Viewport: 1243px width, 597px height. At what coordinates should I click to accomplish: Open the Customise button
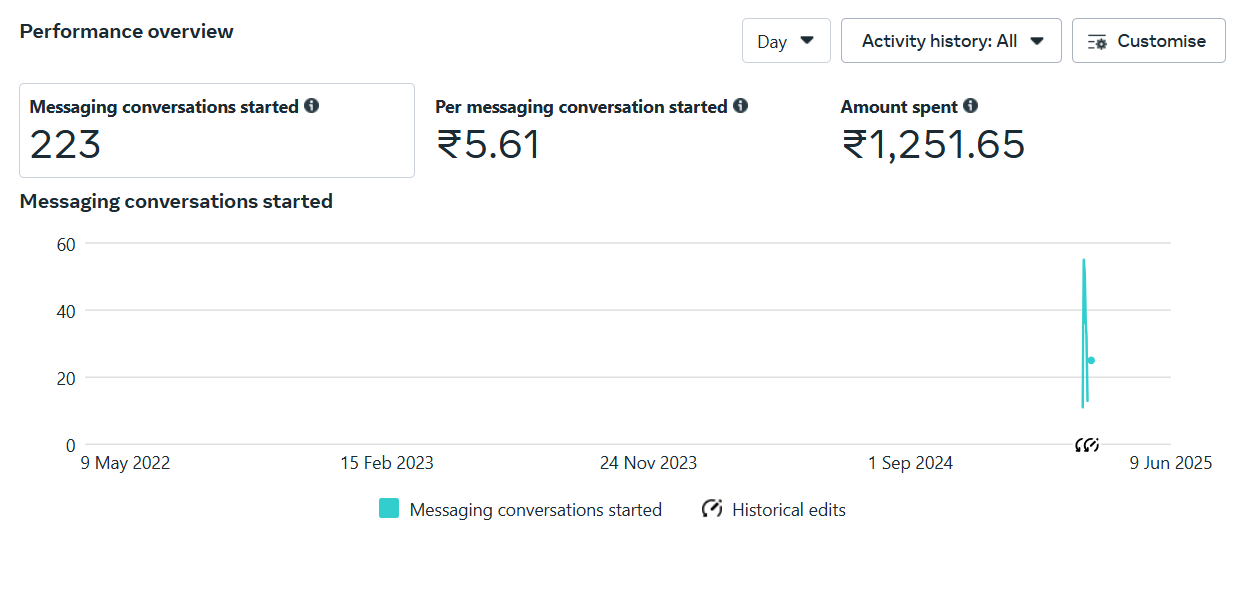click(1148, 41)
